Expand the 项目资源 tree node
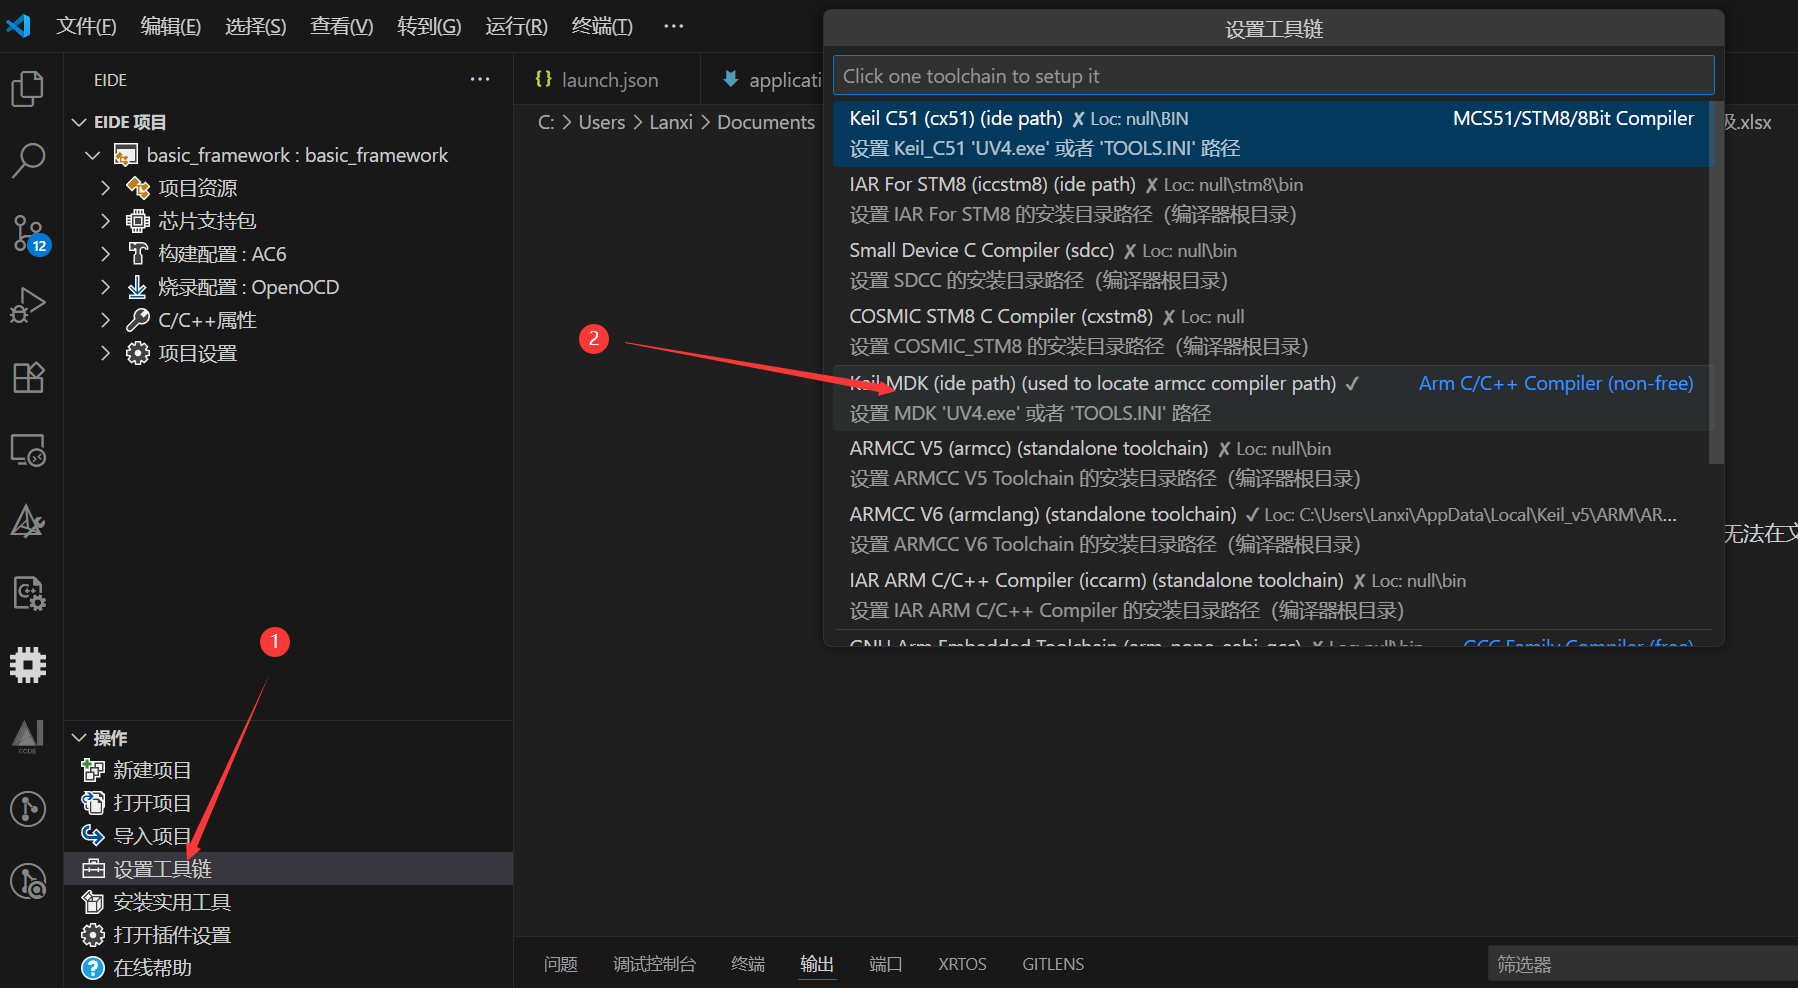Viewport: 1798px width, 988px height. click(x=105, y=188)
